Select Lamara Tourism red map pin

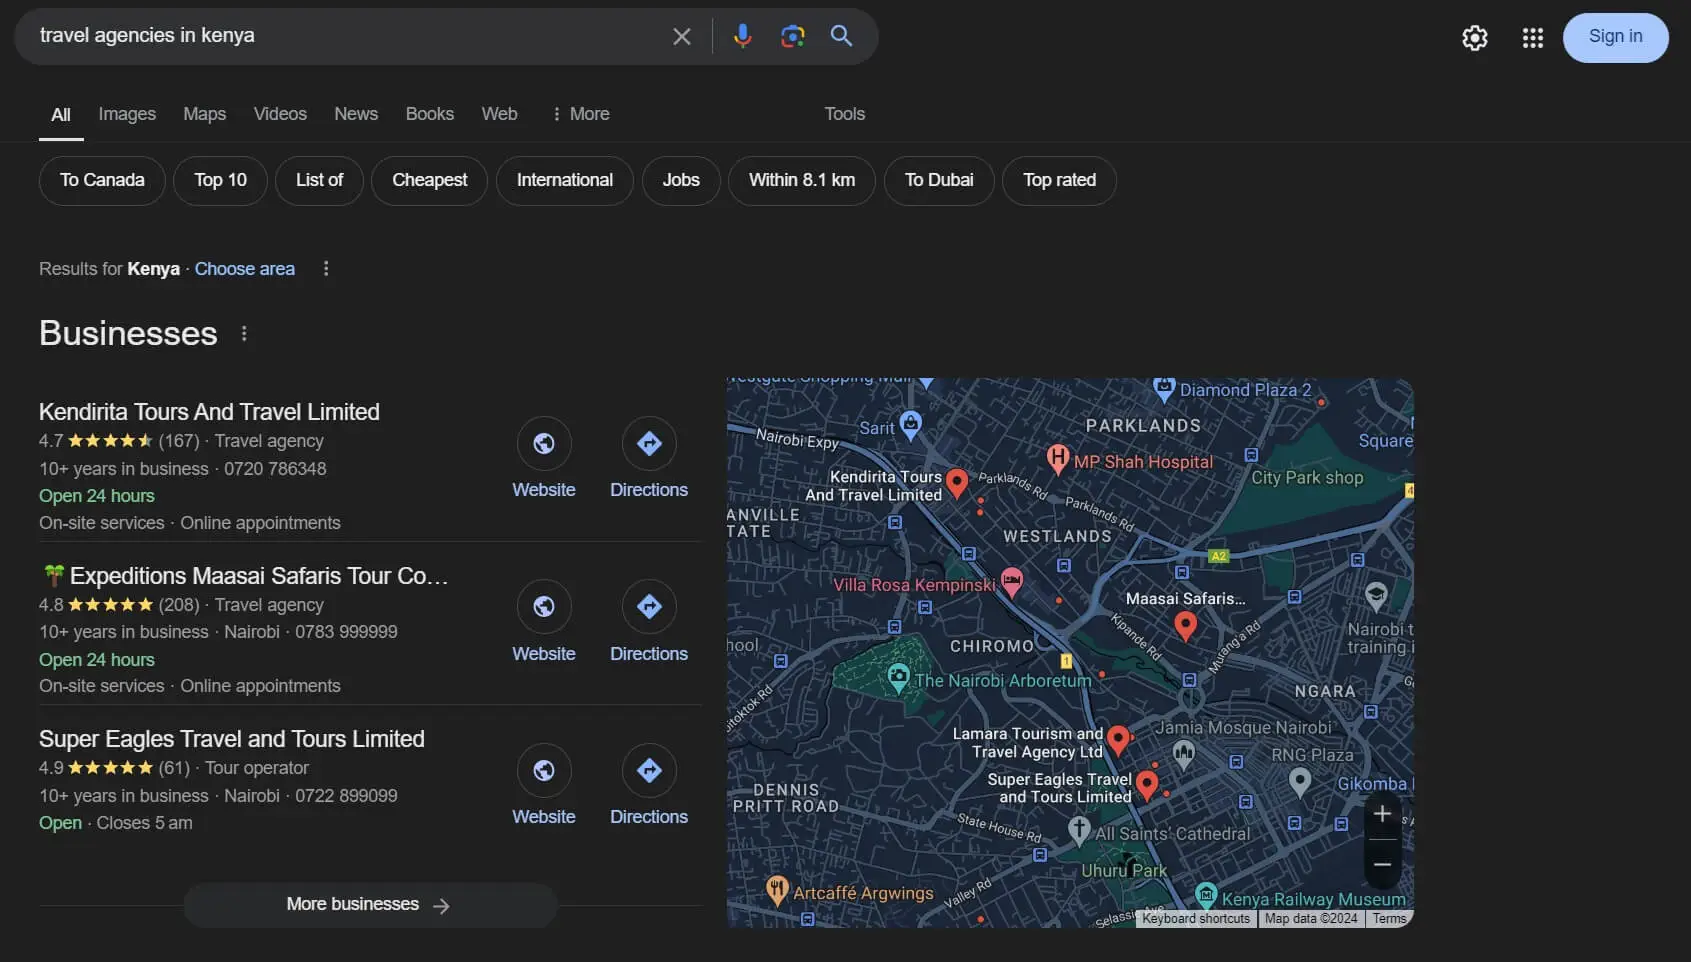1118,740
